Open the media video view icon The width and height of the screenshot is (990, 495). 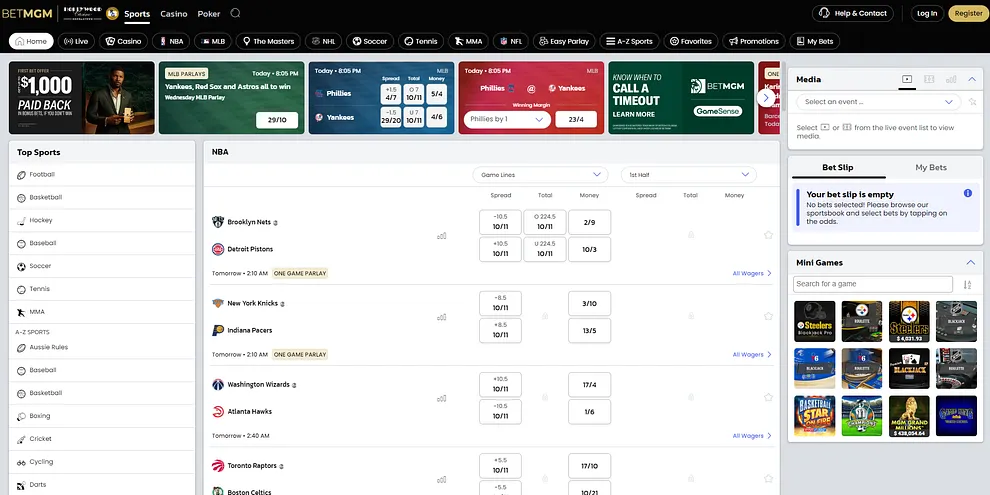[907, 79]
